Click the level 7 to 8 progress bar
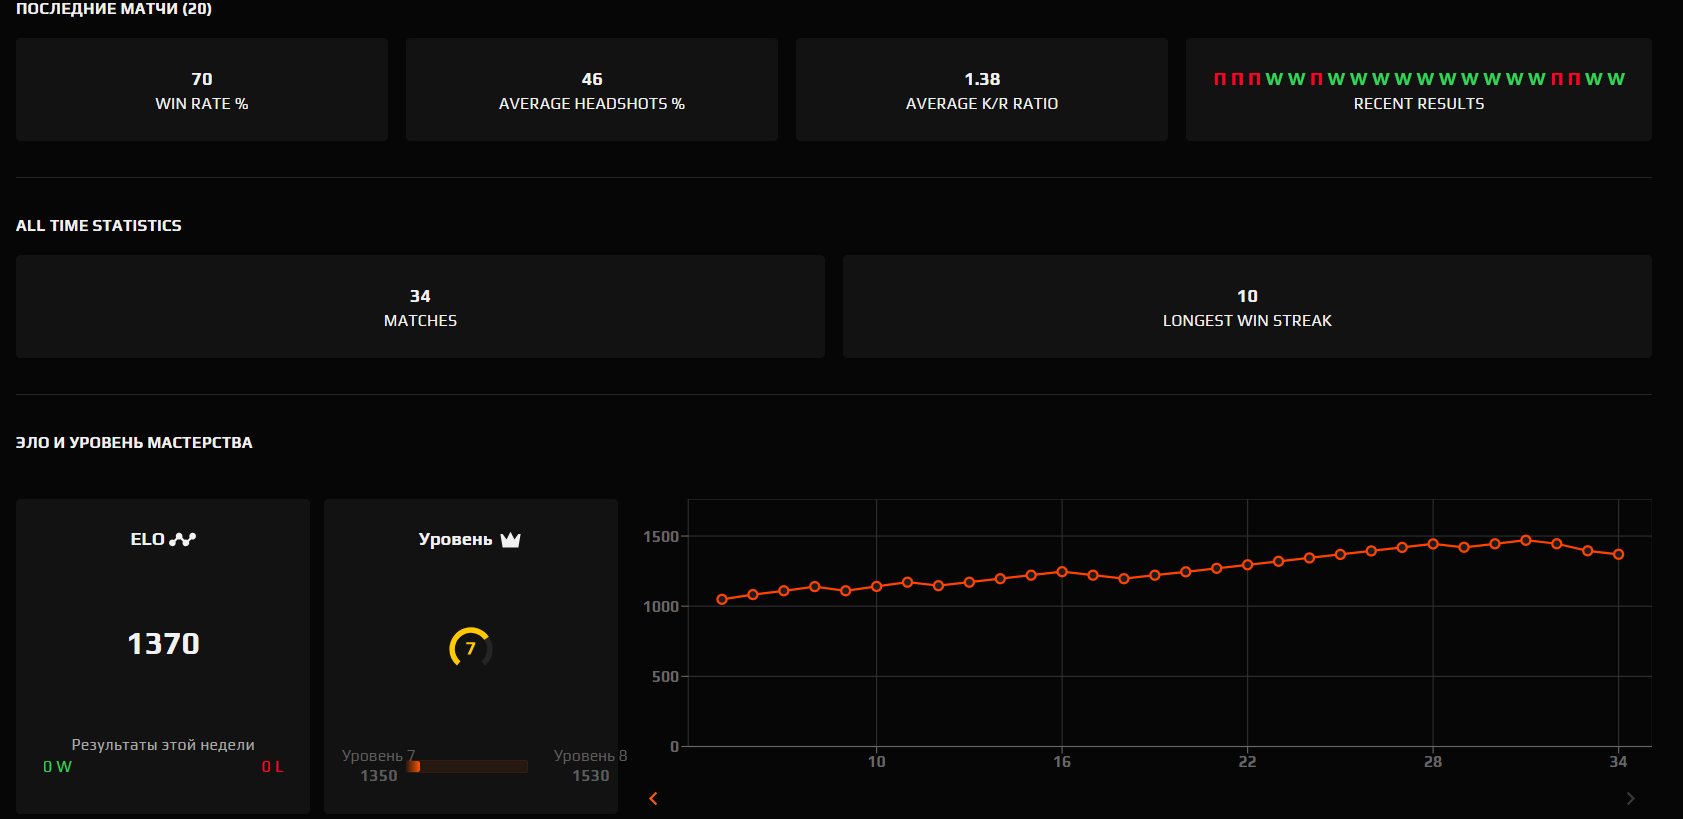The height and width of the screenshot is (819, 1683). 467,766
